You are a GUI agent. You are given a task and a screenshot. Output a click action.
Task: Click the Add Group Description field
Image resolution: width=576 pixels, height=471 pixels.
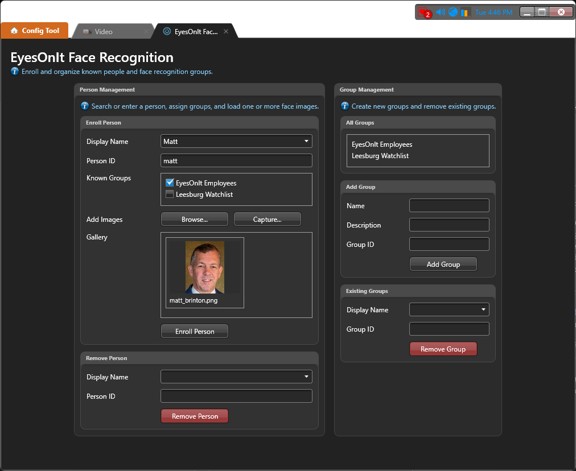(449, 225)
